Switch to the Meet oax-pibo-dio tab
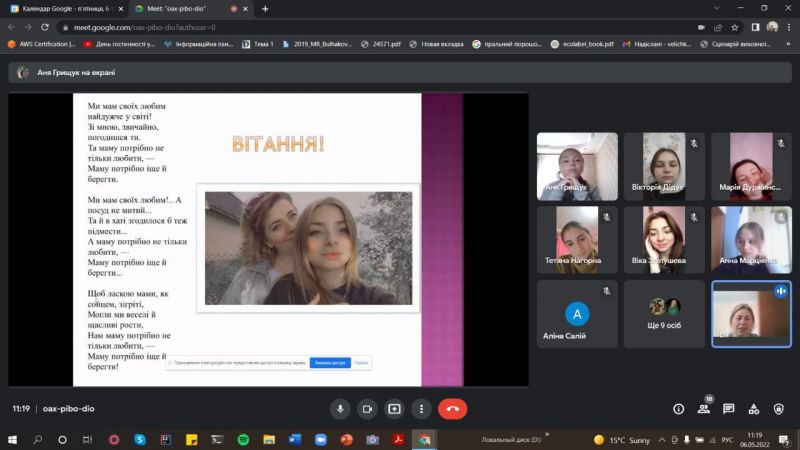The width and height of the screenshot is (800, 450). (x=191, y=9)
